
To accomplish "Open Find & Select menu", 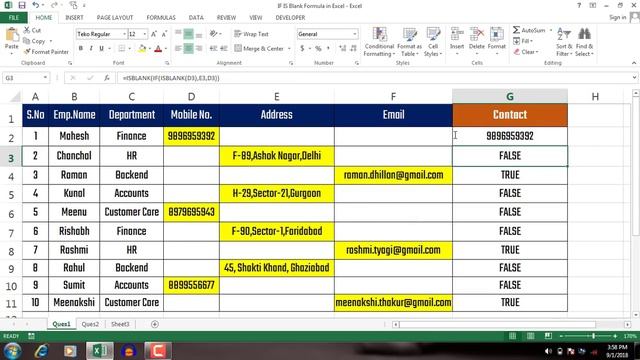I will point(584,42).
